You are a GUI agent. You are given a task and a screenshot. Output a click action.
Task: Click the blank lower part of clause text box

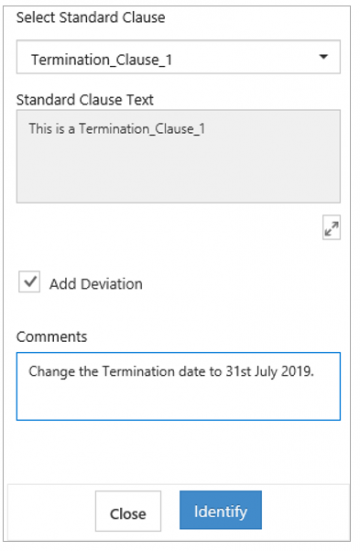point(178,170)
